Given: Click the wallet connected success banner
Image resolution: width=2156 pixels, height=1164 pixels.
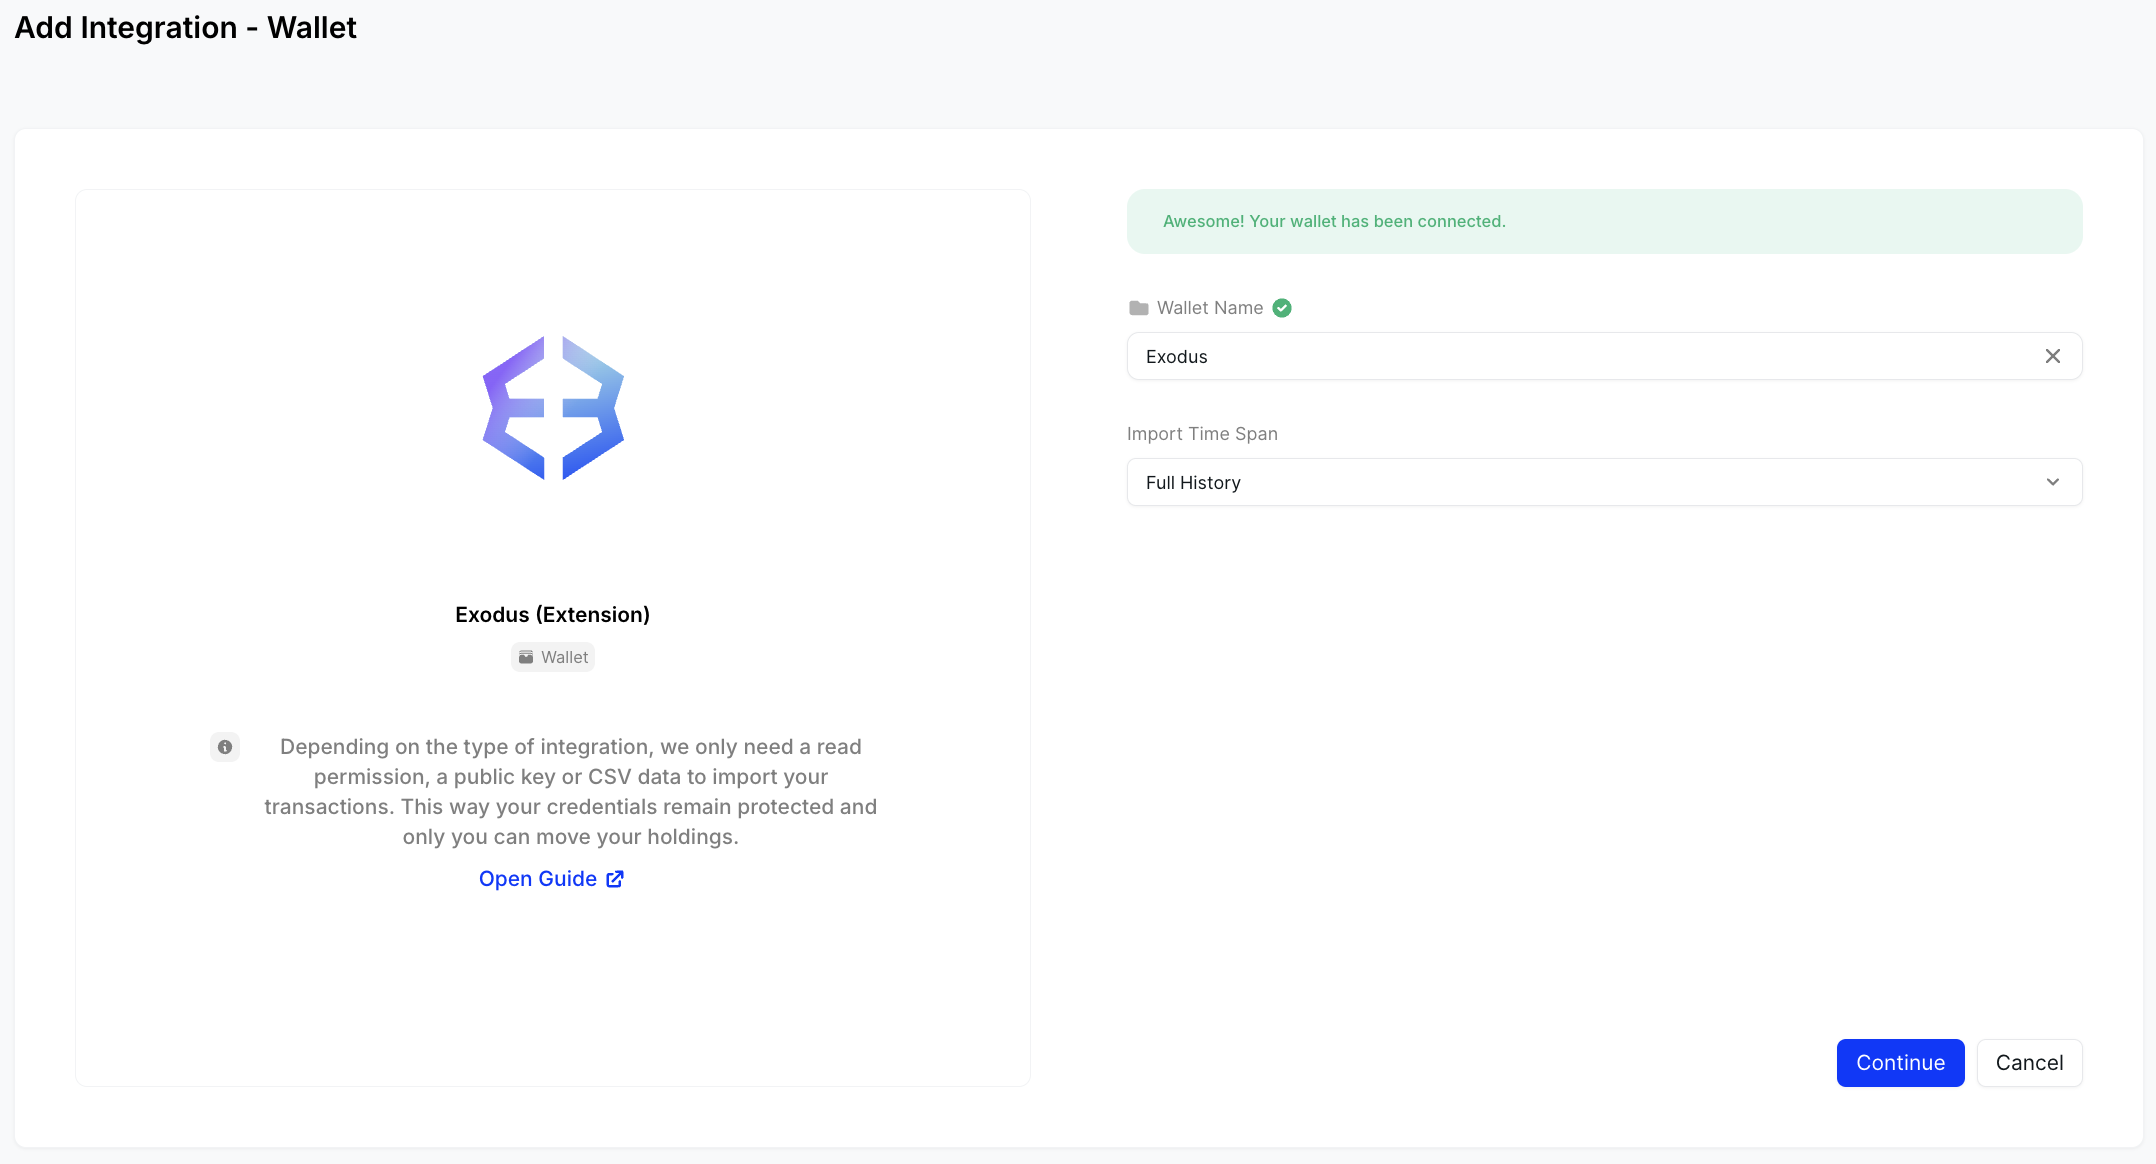Looking at the screenshot, I should pyautogui.click(x=1604, y=221).
